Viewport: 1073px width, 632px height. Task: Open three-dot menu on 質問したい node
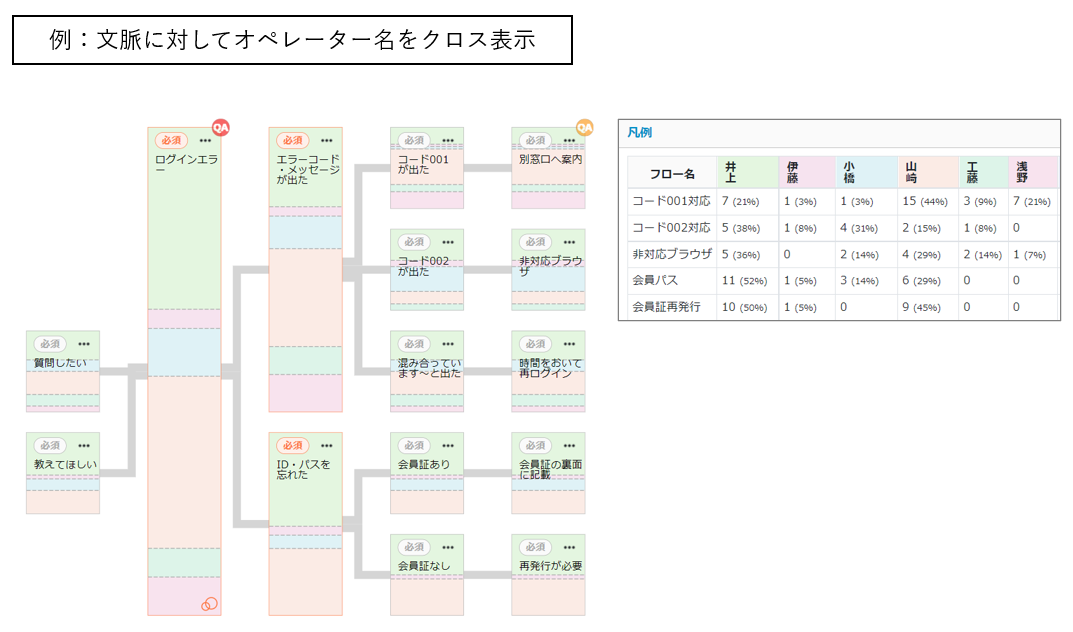point(84,344)
